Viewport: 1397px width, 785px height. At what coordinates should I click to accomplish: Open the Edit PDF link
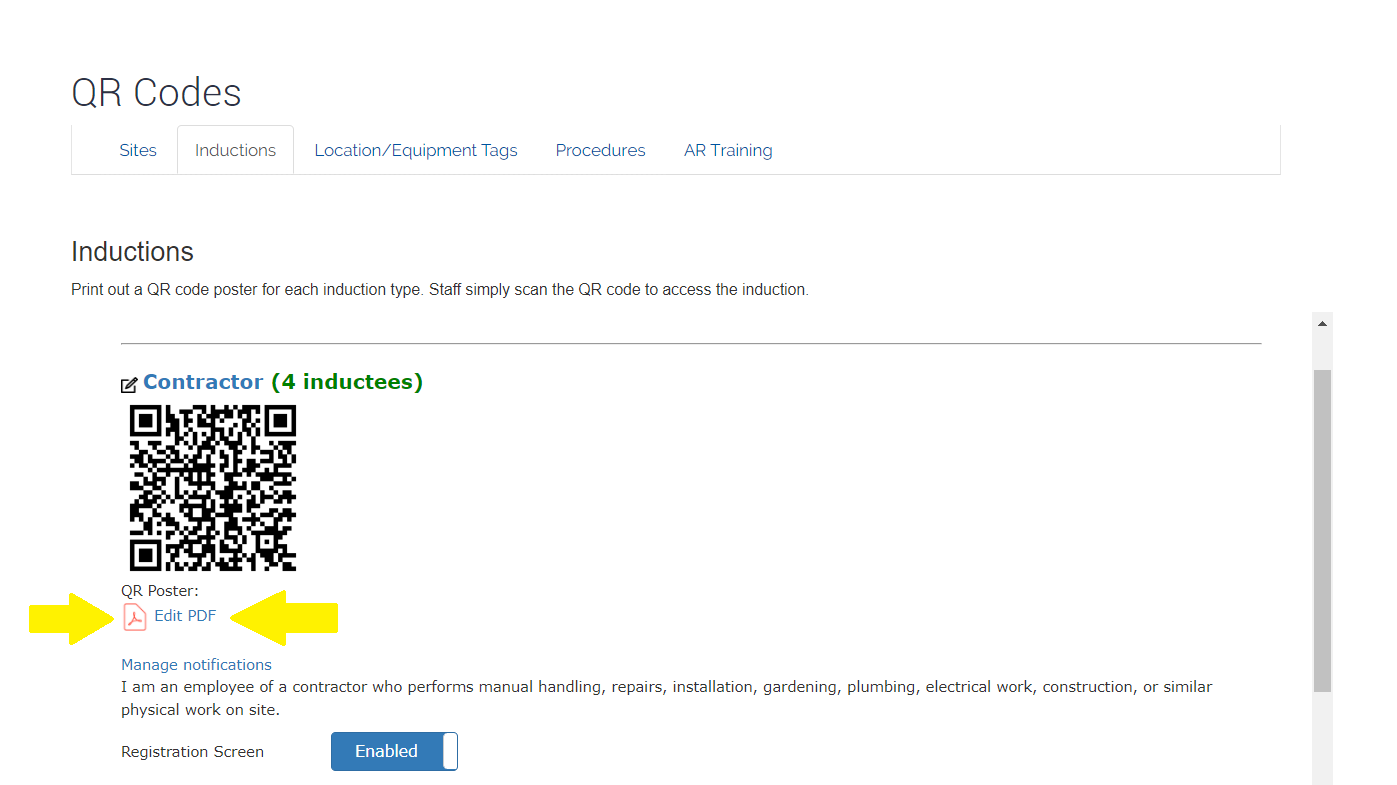point(185,616)
